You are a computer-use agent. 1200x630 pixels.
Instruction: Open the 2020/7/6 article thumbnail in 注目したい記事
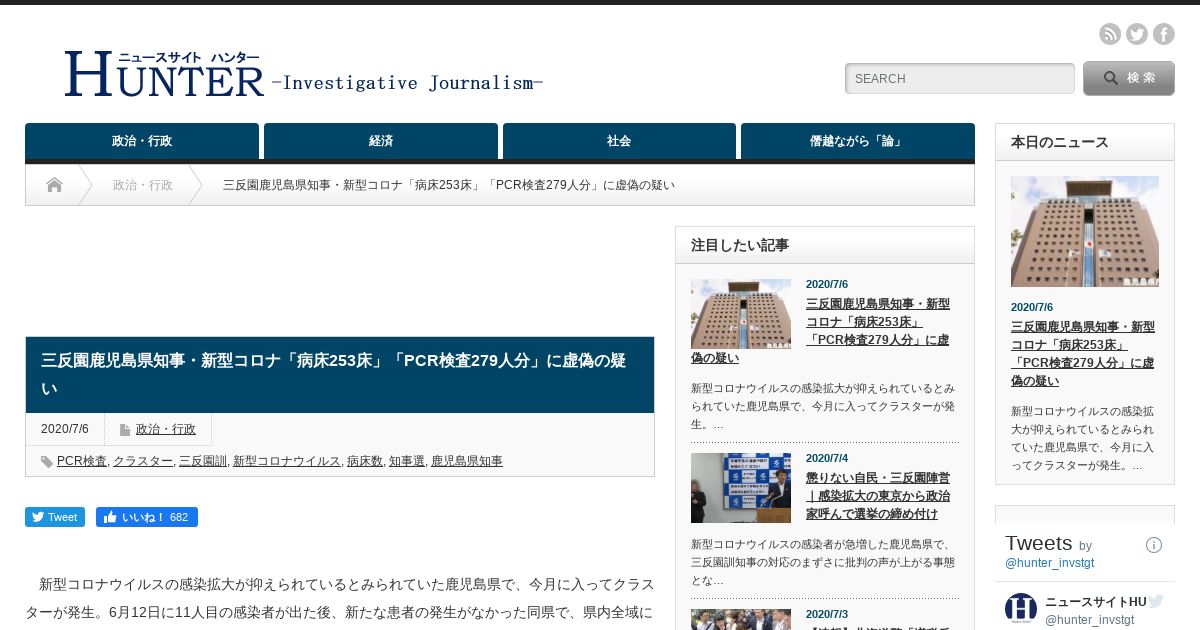click(741, 314)
